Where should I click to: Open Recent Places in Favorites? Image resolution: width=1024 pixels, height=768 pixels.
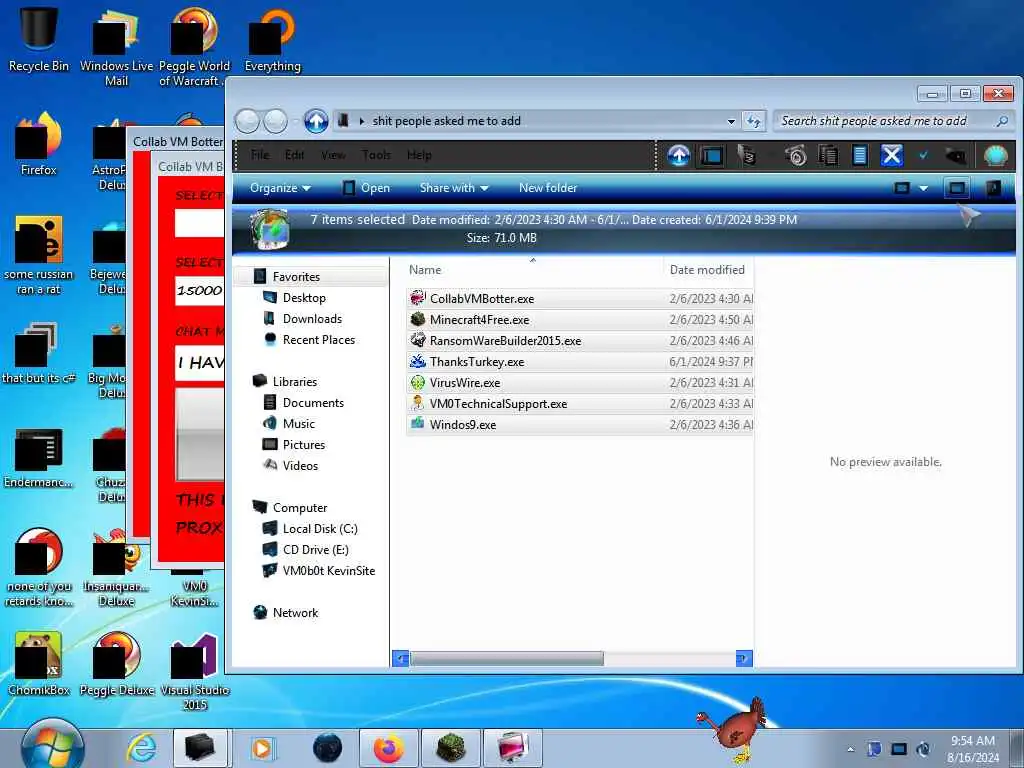[319, 340]
